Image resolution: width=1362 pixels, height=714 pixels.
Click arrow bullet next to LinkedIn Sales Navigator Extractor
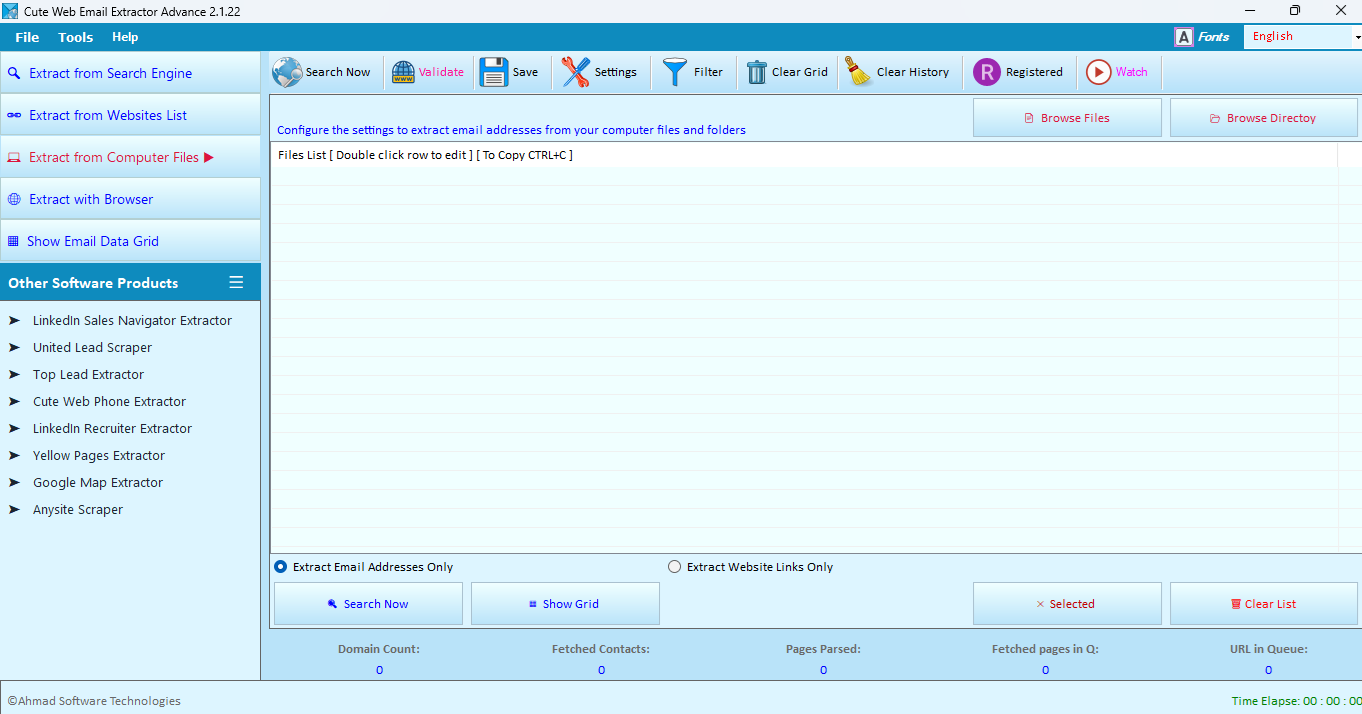pos(14,320)
